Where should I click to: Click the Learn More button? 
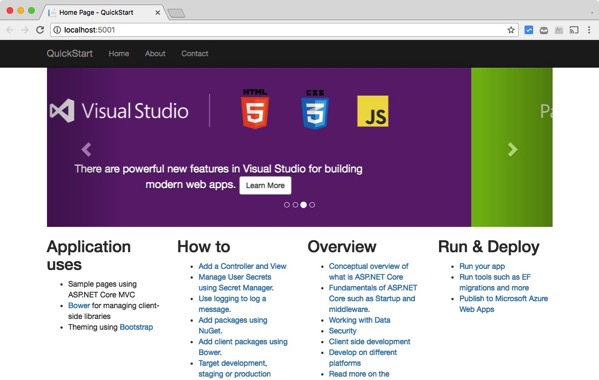[265, 185]
